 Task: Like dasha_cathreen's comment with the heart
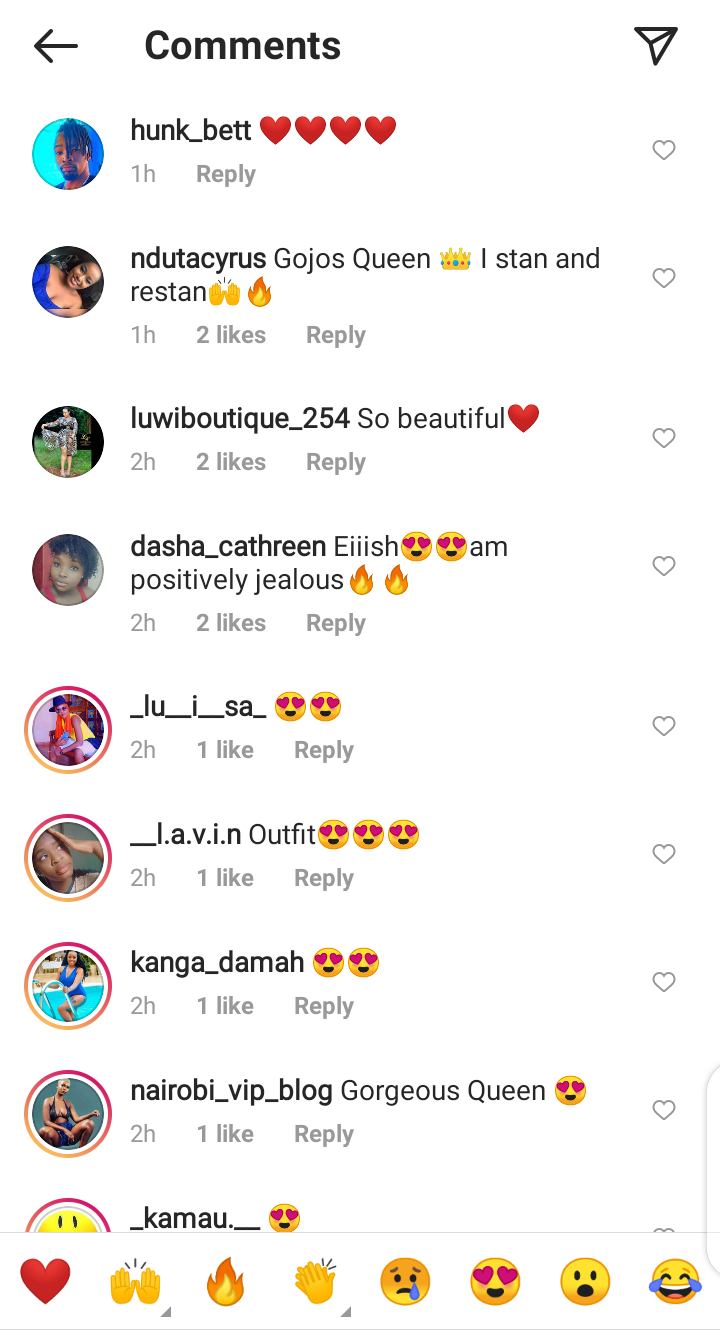664,566
